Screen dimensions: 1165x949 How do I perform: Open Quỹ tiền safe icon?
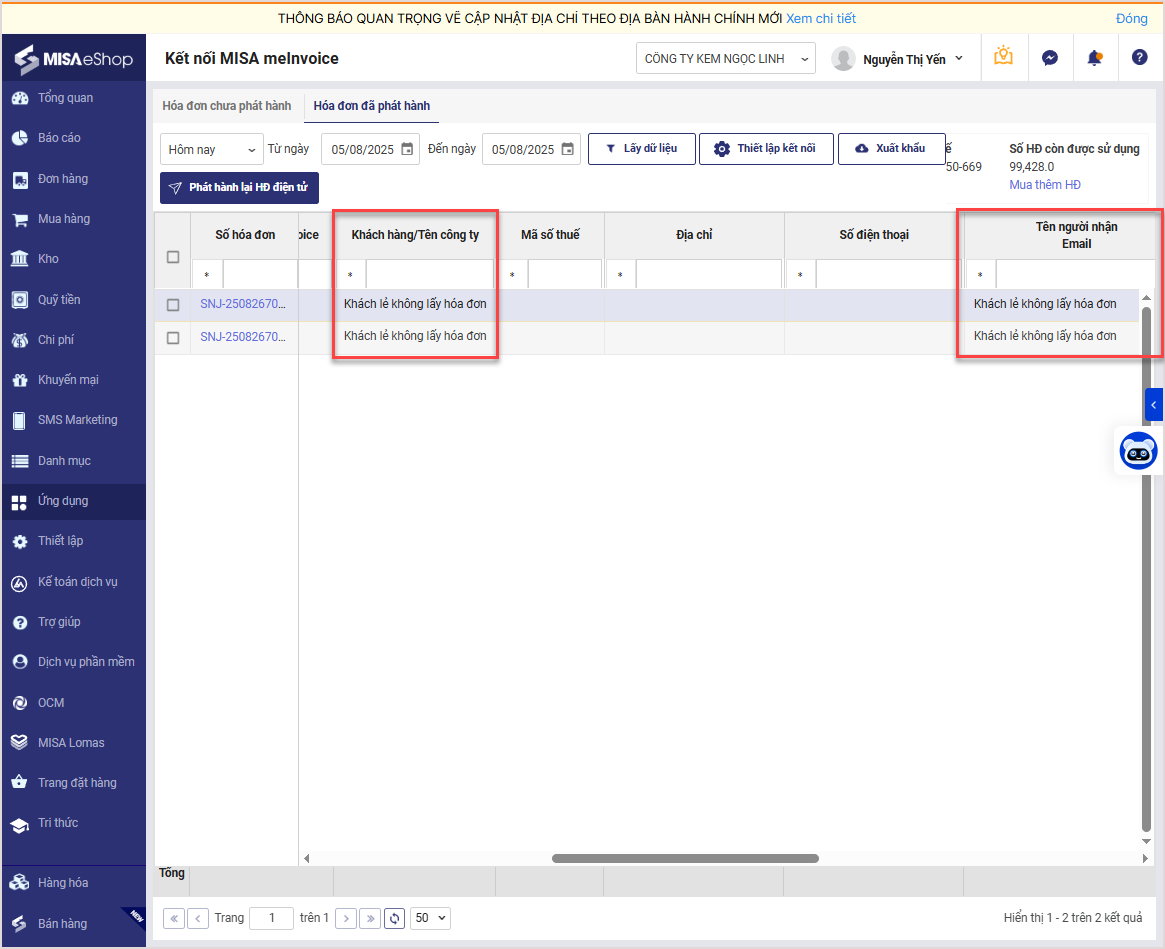20,300
